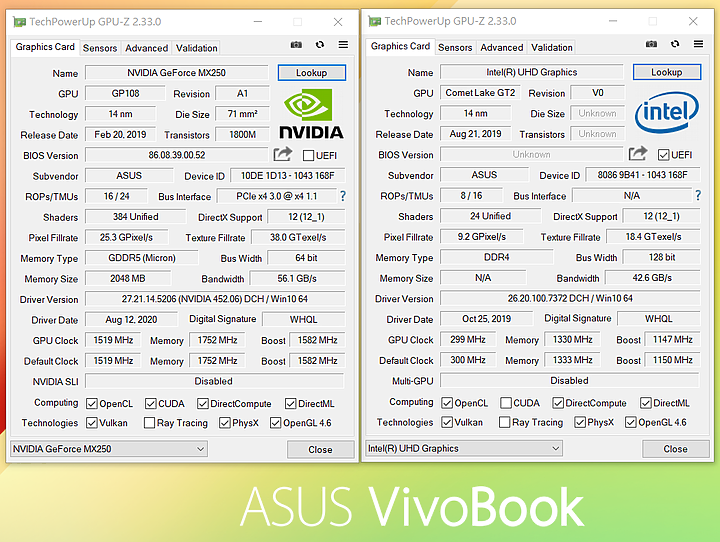Open the hamburger menu in the NVIDIA window
The image size is (720, 542).
(343, 45)
